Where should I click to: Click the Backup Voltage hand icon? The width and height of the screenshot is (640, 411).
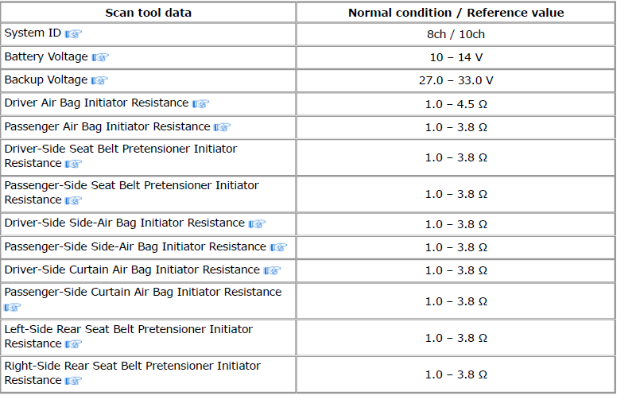tap(99, 81)
